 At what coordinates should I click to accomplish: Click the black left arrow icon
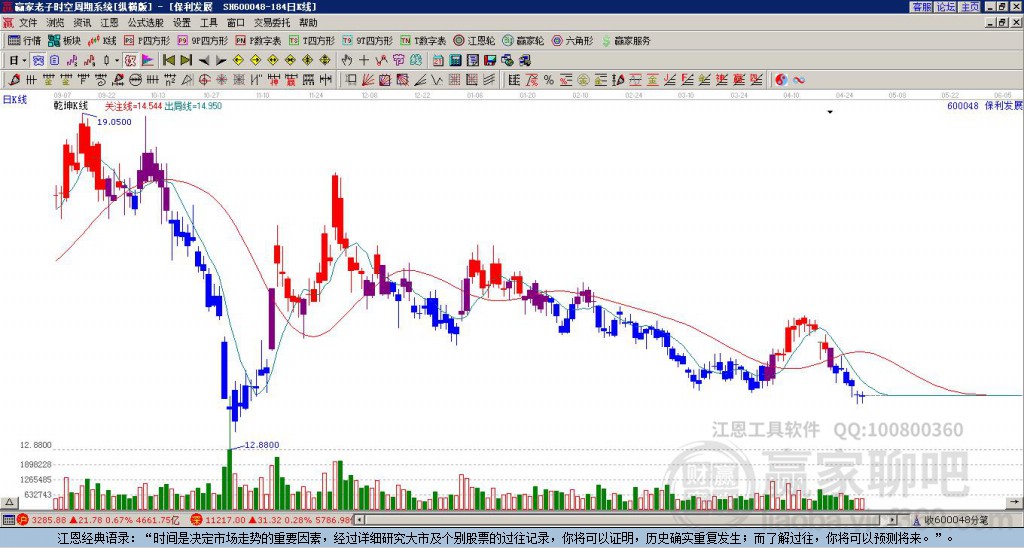pos(204,61)
